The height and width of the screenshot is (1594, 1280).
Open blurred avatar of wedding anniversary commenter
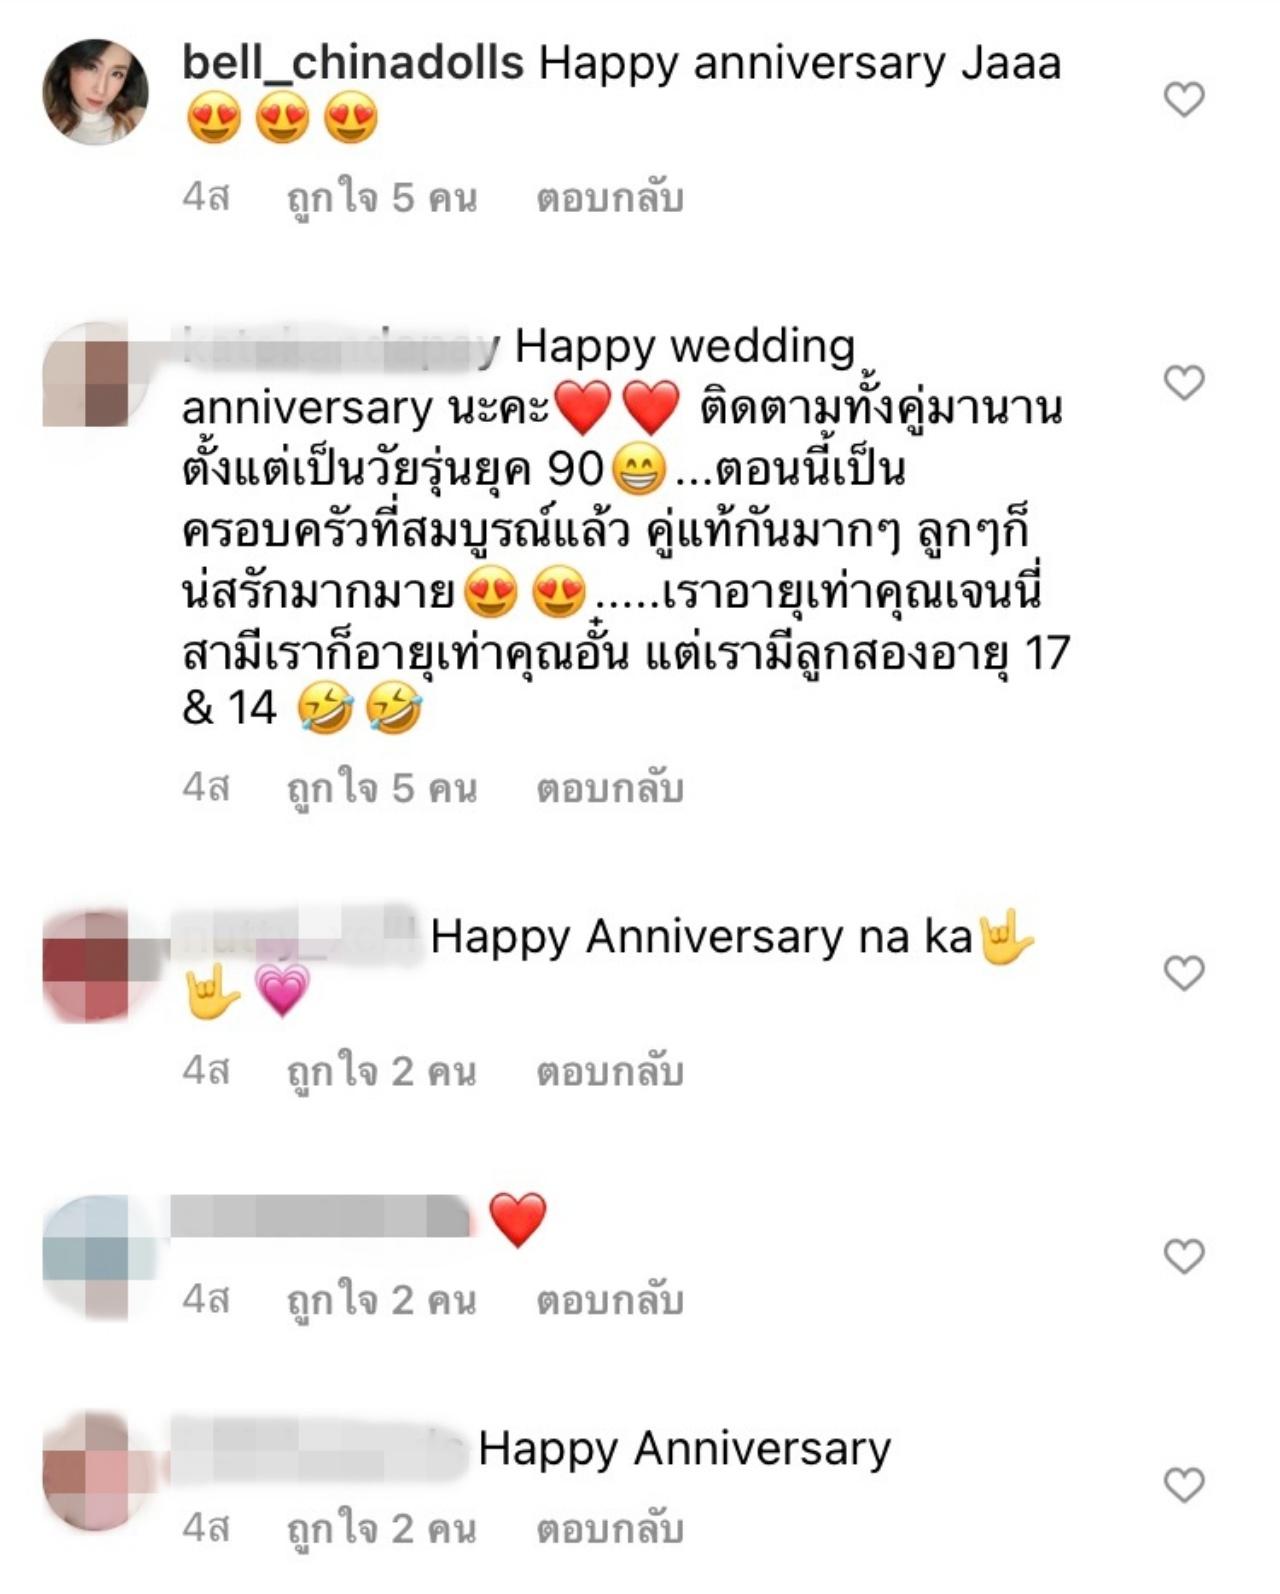click(95, 375)
